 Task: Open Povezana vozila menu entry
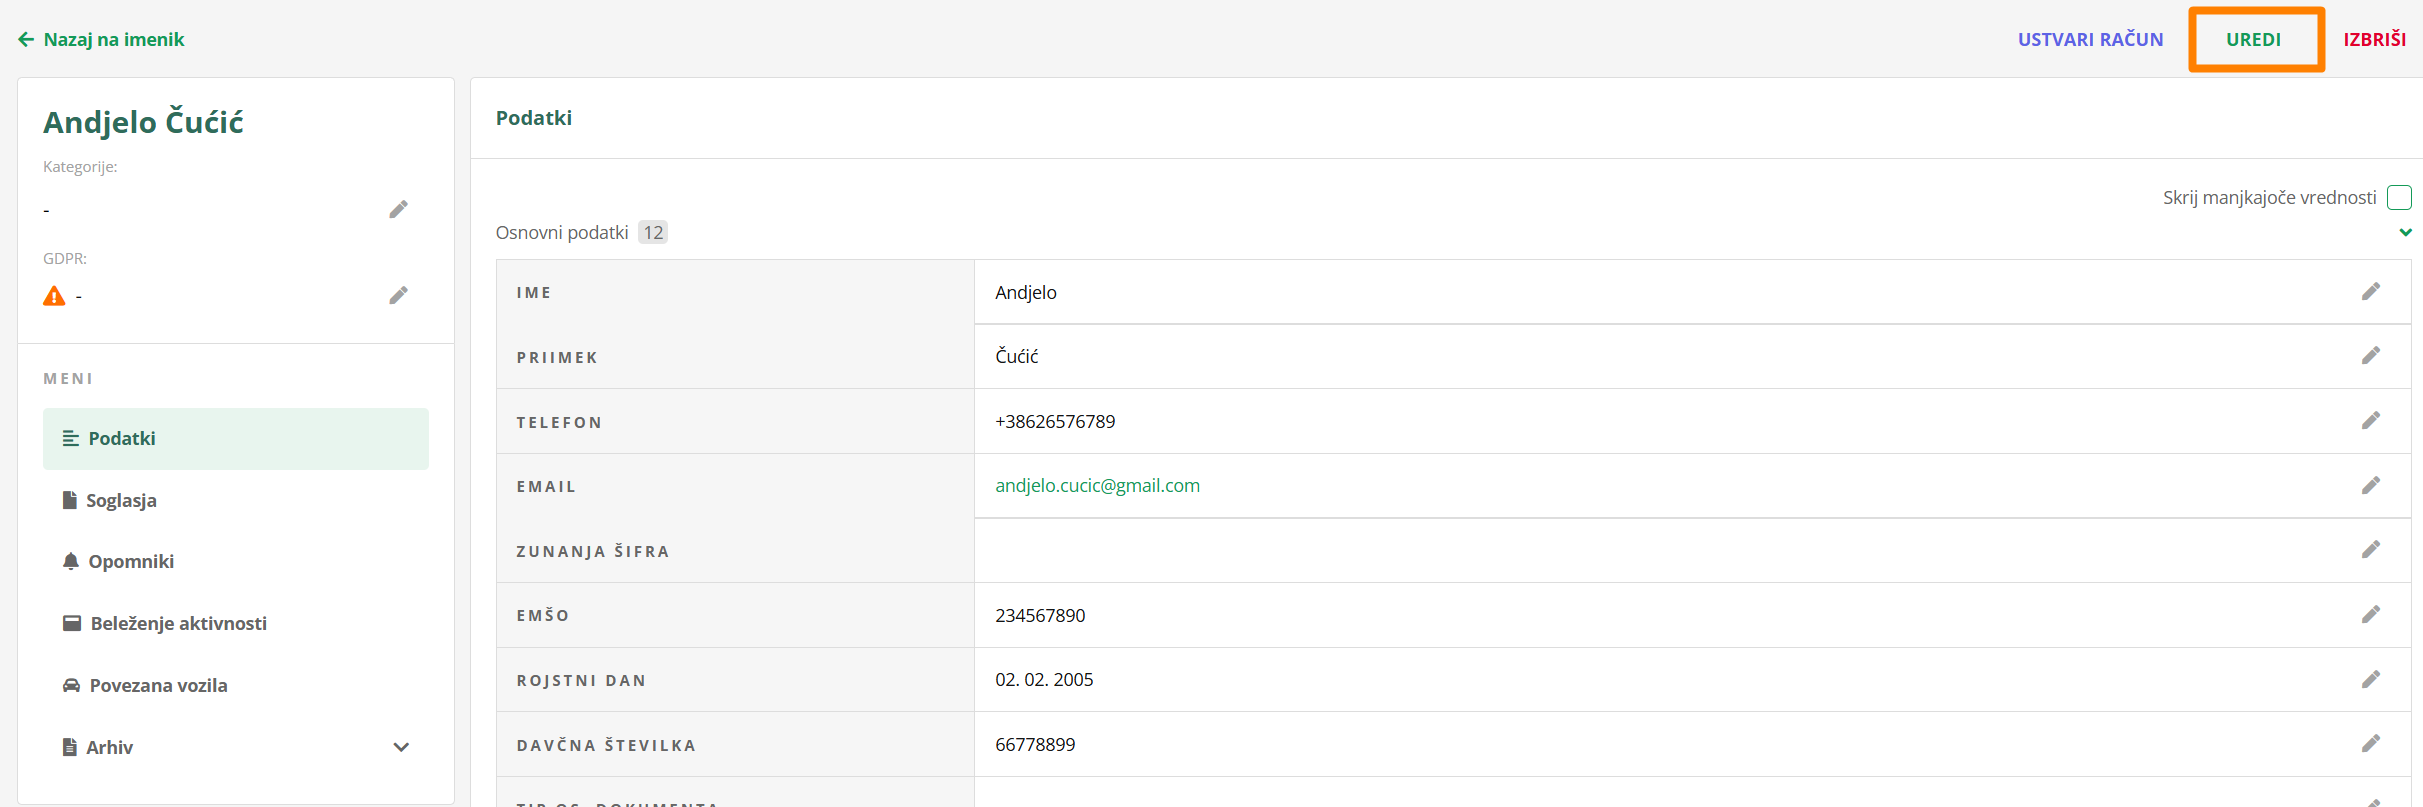click(158, 685)
